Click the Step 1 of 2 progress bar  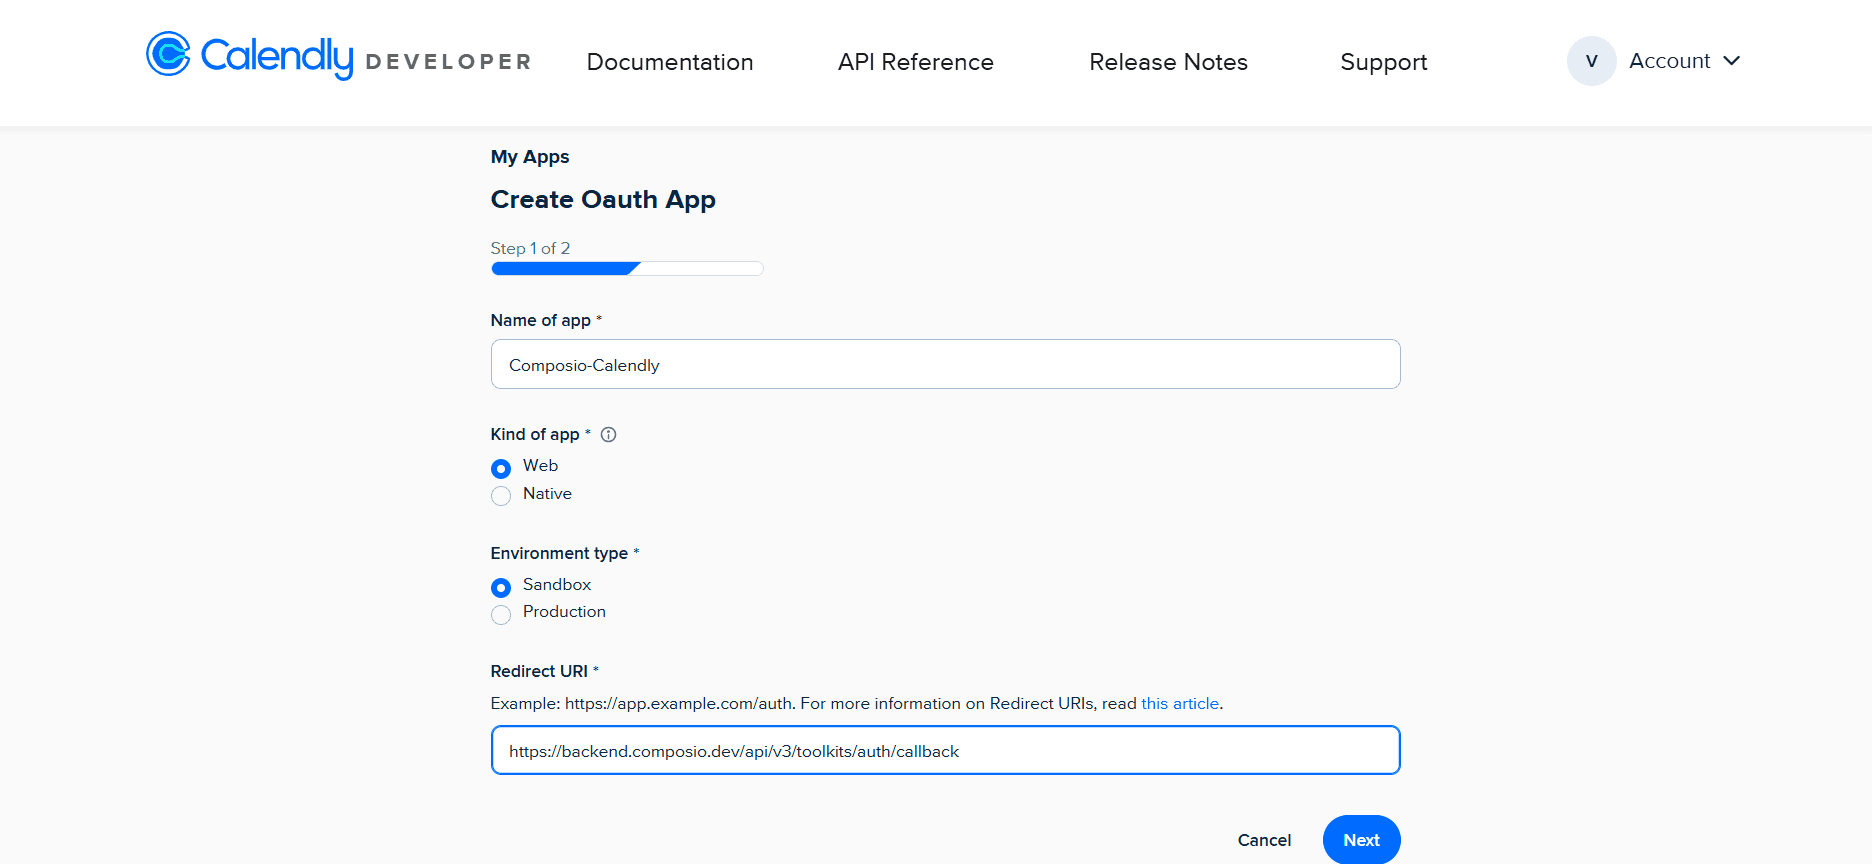click(627, 268)
